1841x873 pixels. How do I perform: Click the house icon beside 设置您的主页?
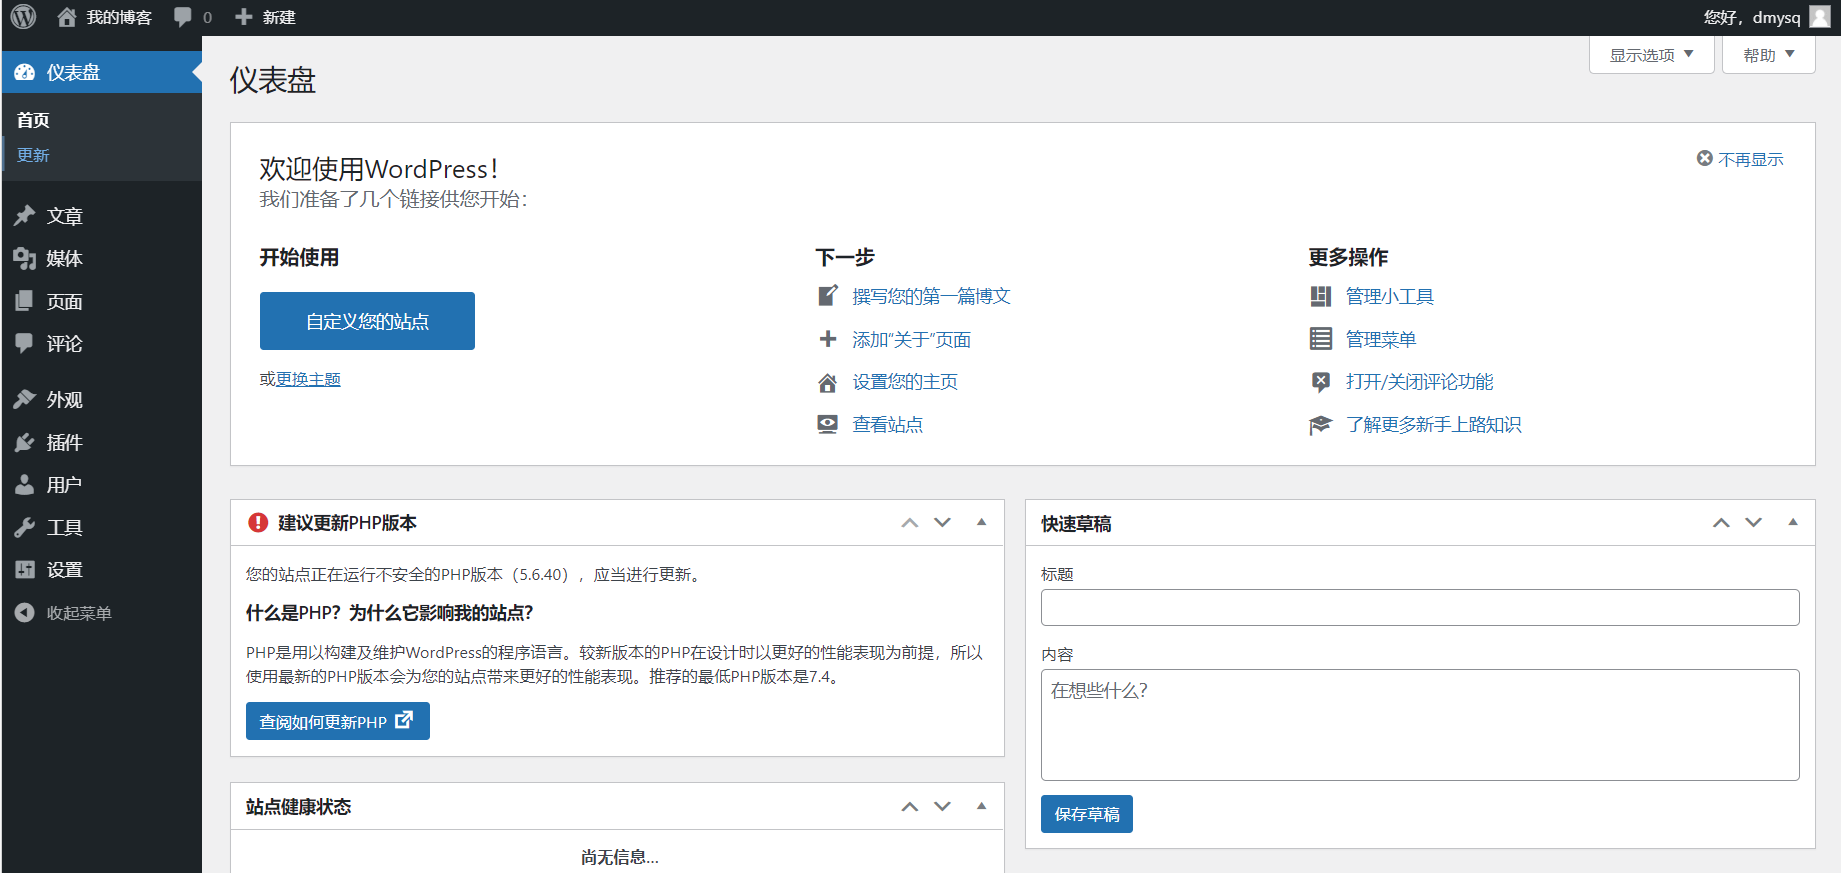[828, 382]
